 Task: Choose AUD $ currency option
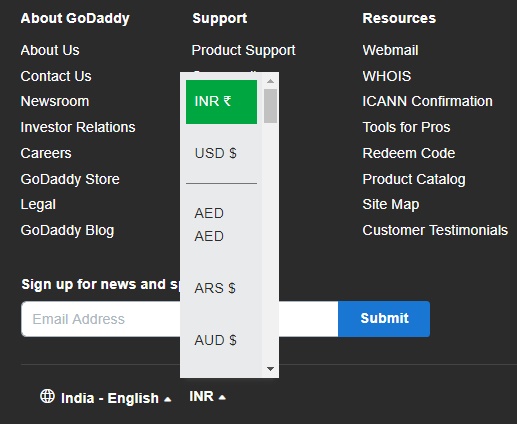coord(221,340)
